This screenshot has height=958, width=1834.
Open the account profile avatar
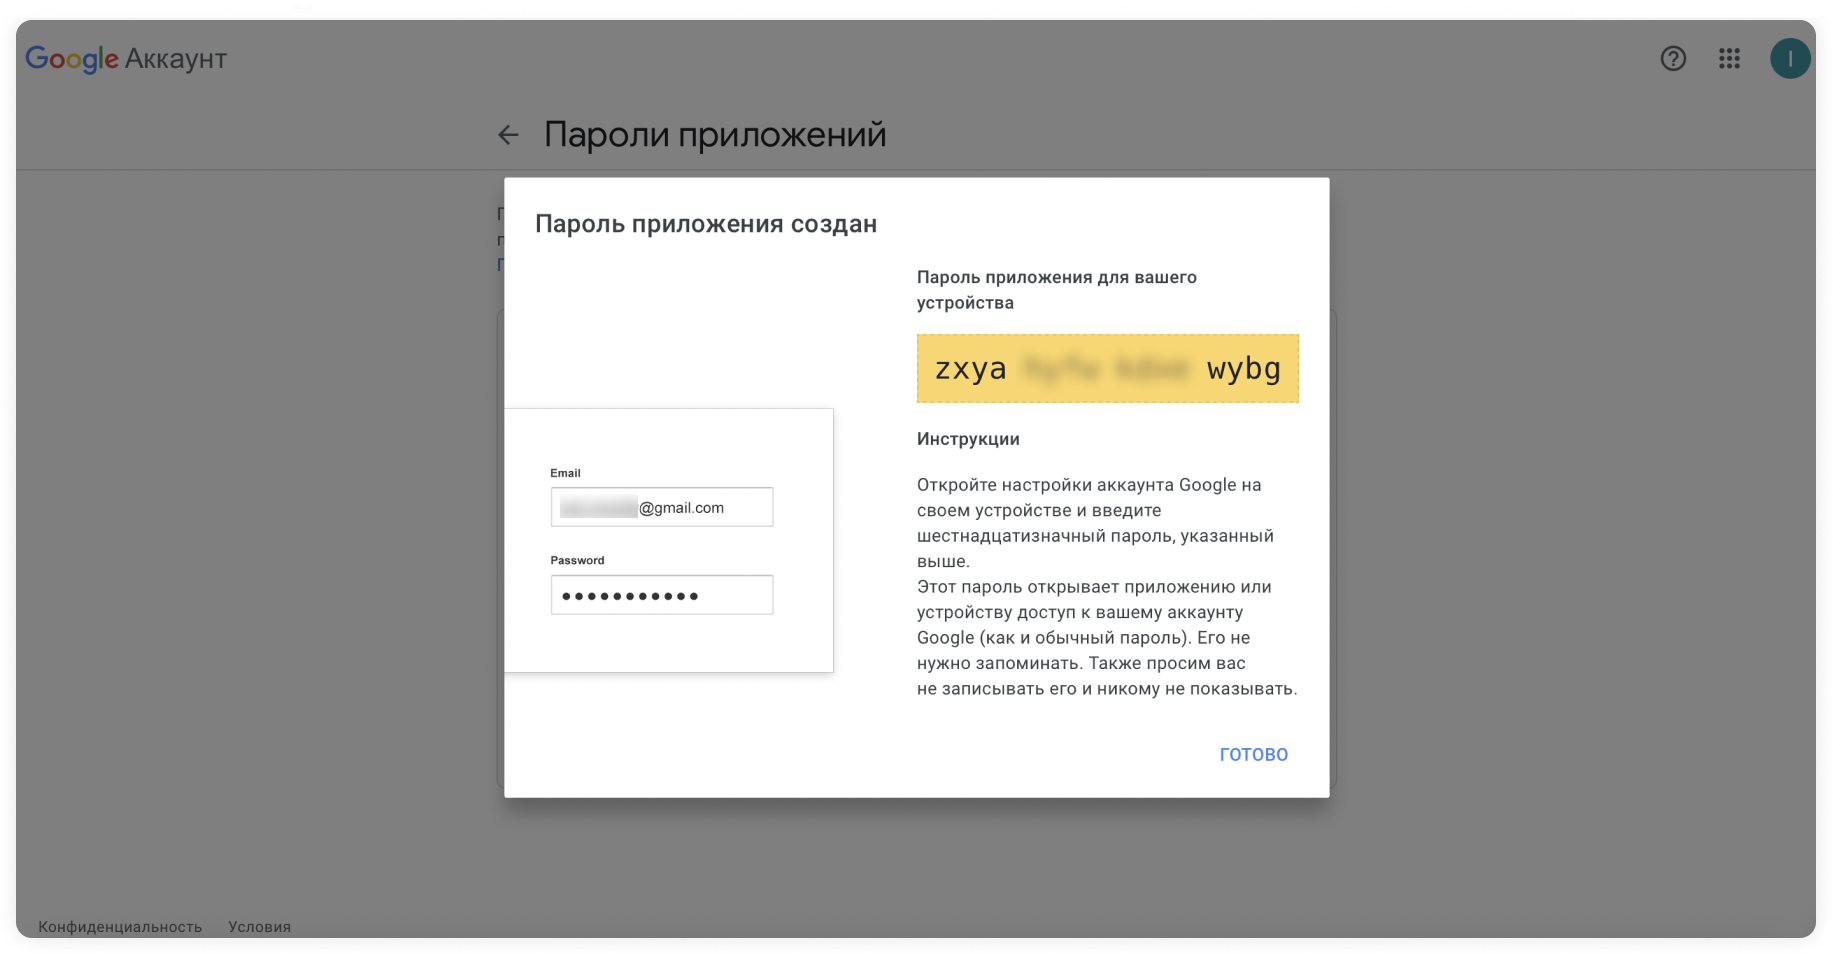[1790, 59]
